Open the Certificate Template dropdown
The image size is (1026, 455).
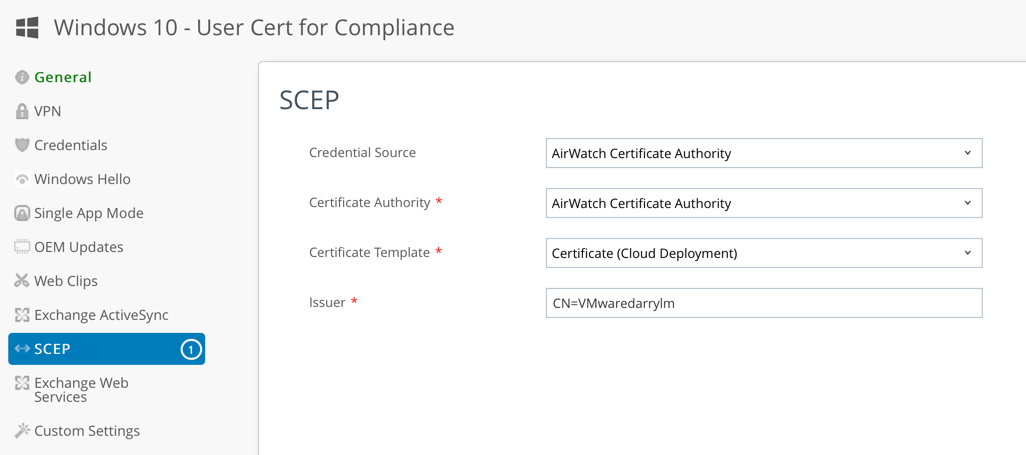click(764, 253)
